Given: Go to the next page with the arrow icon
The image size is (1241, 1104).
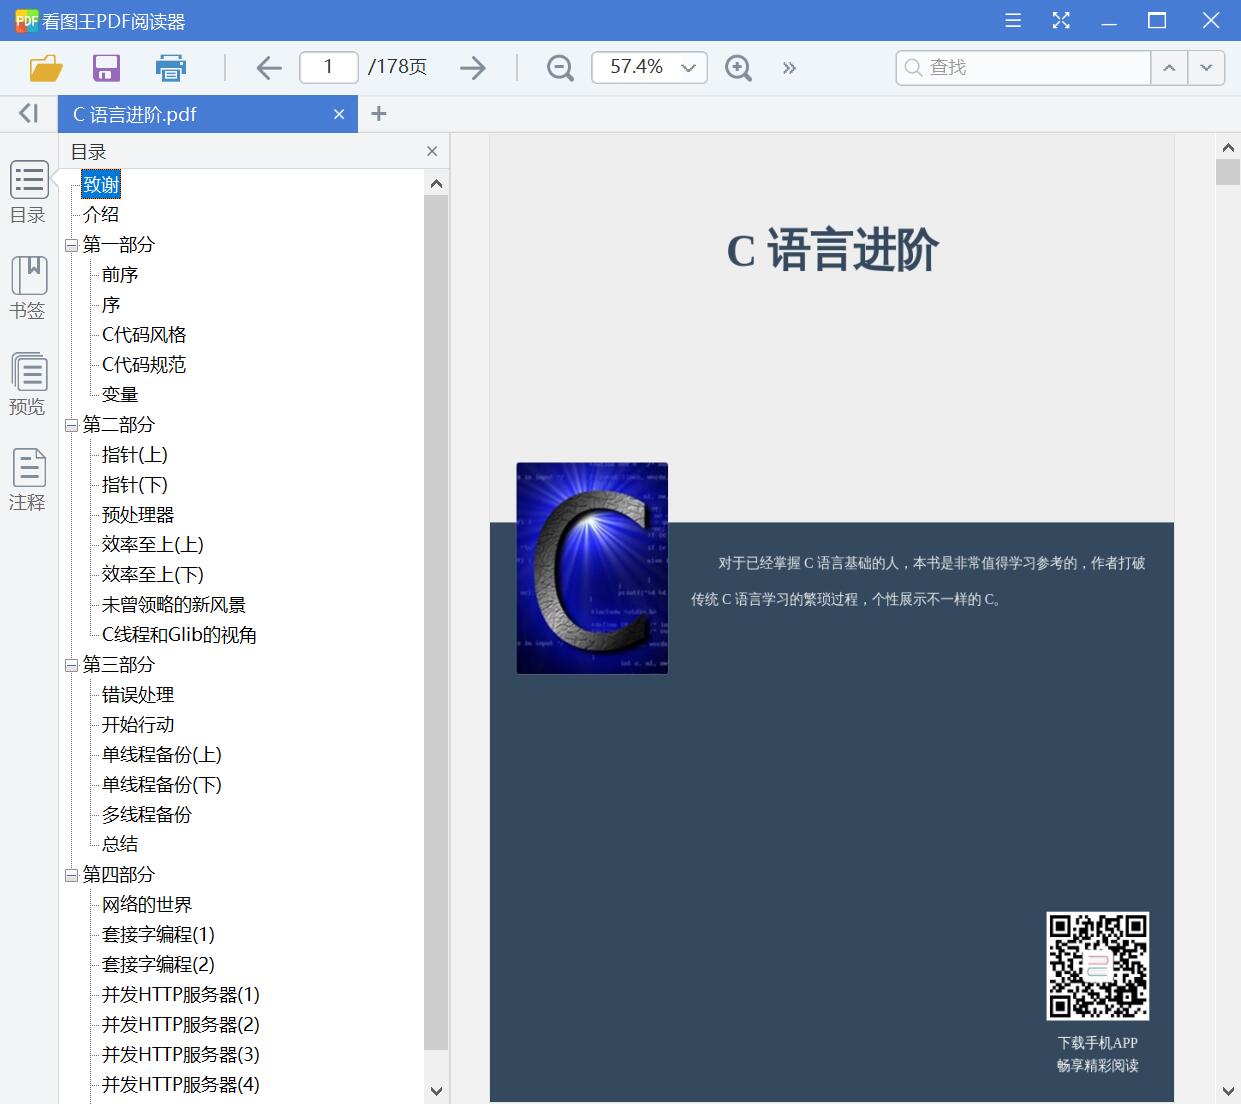Looking at the screenshot, I should [x=473, y=67].
